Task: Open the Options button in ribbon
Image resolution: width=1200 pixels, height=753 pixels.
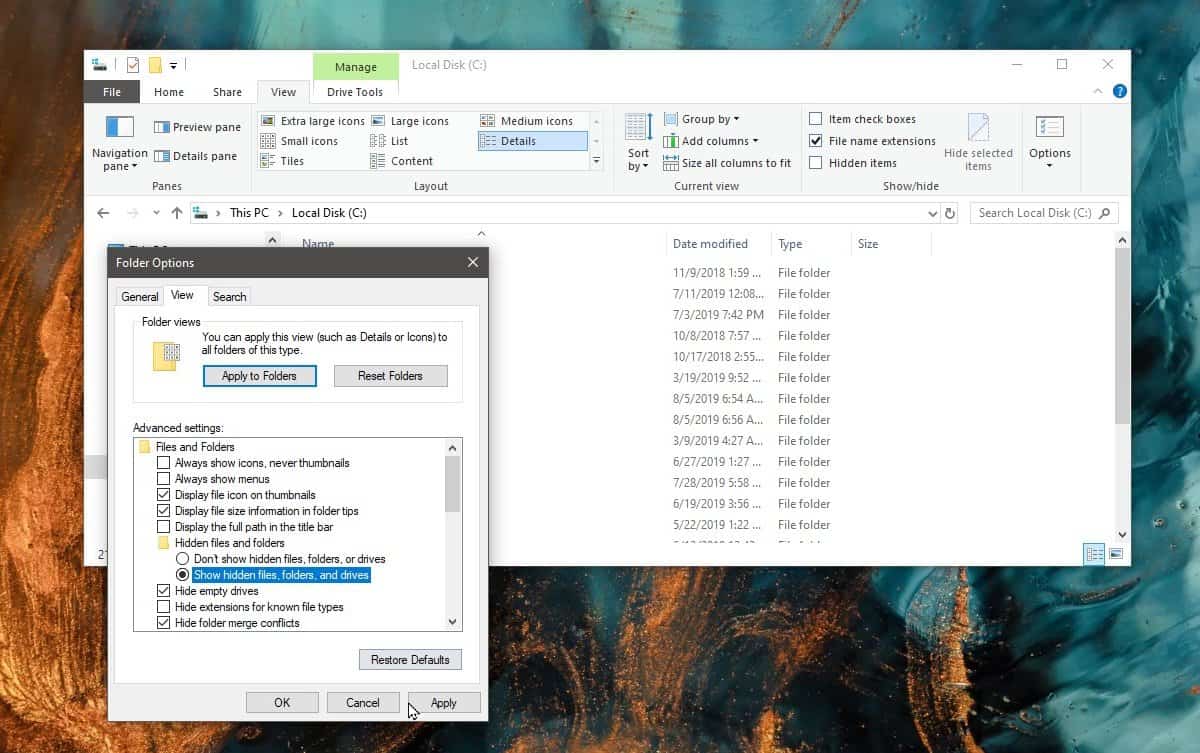Action: [1049, 141]
